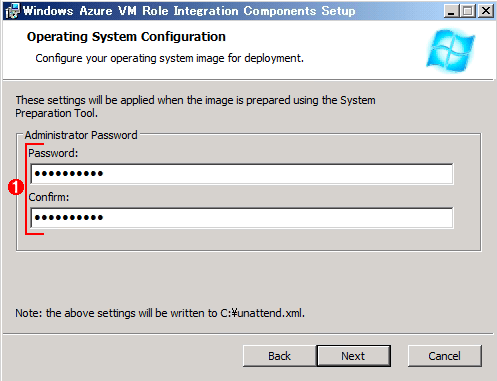Close the setup window

coord(486,11)
